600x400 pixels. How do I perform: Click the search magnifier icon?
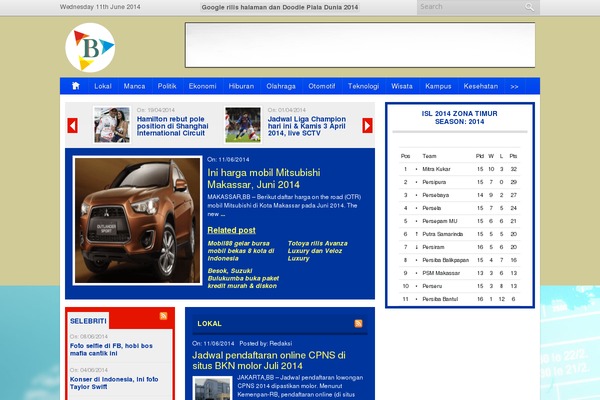pos(530,7)
